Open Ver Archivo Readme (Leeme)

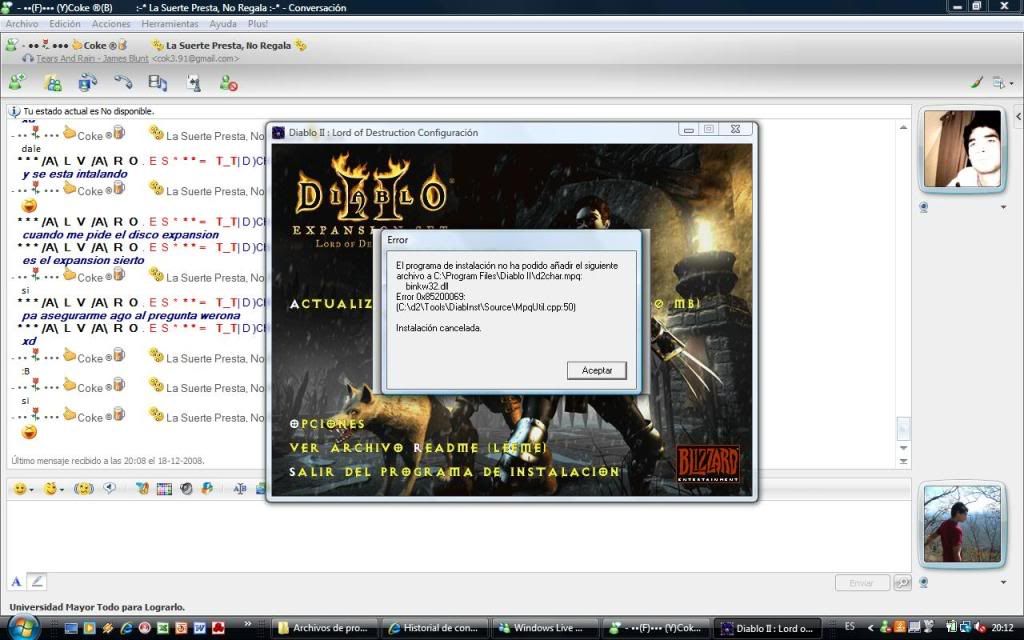418,447
